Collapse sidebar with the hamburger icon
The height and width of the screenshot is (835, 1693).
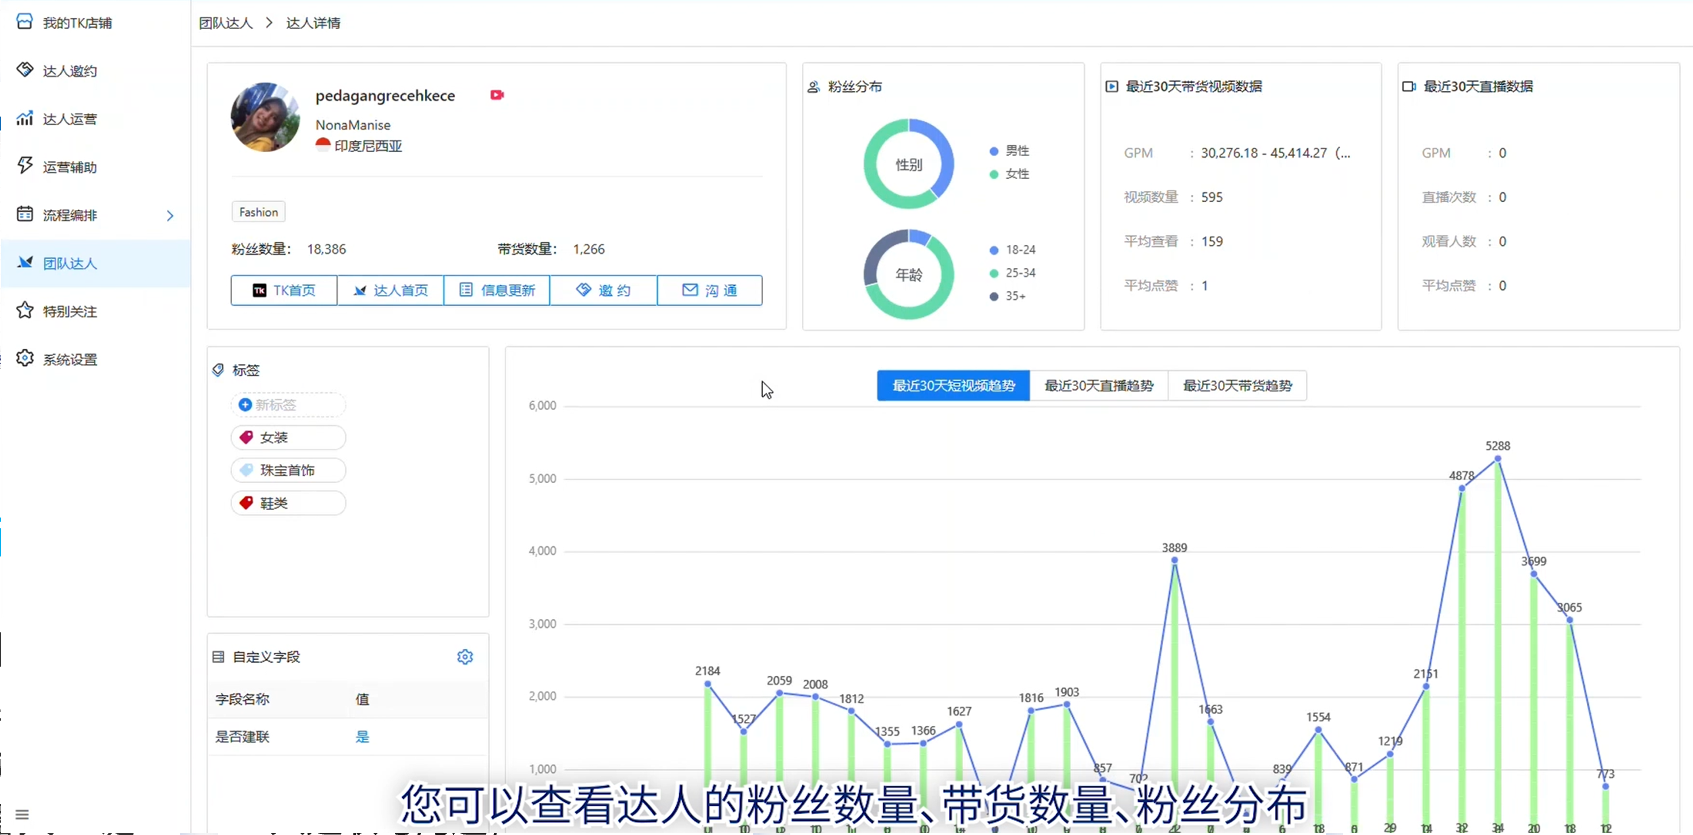tap(22, 815)
